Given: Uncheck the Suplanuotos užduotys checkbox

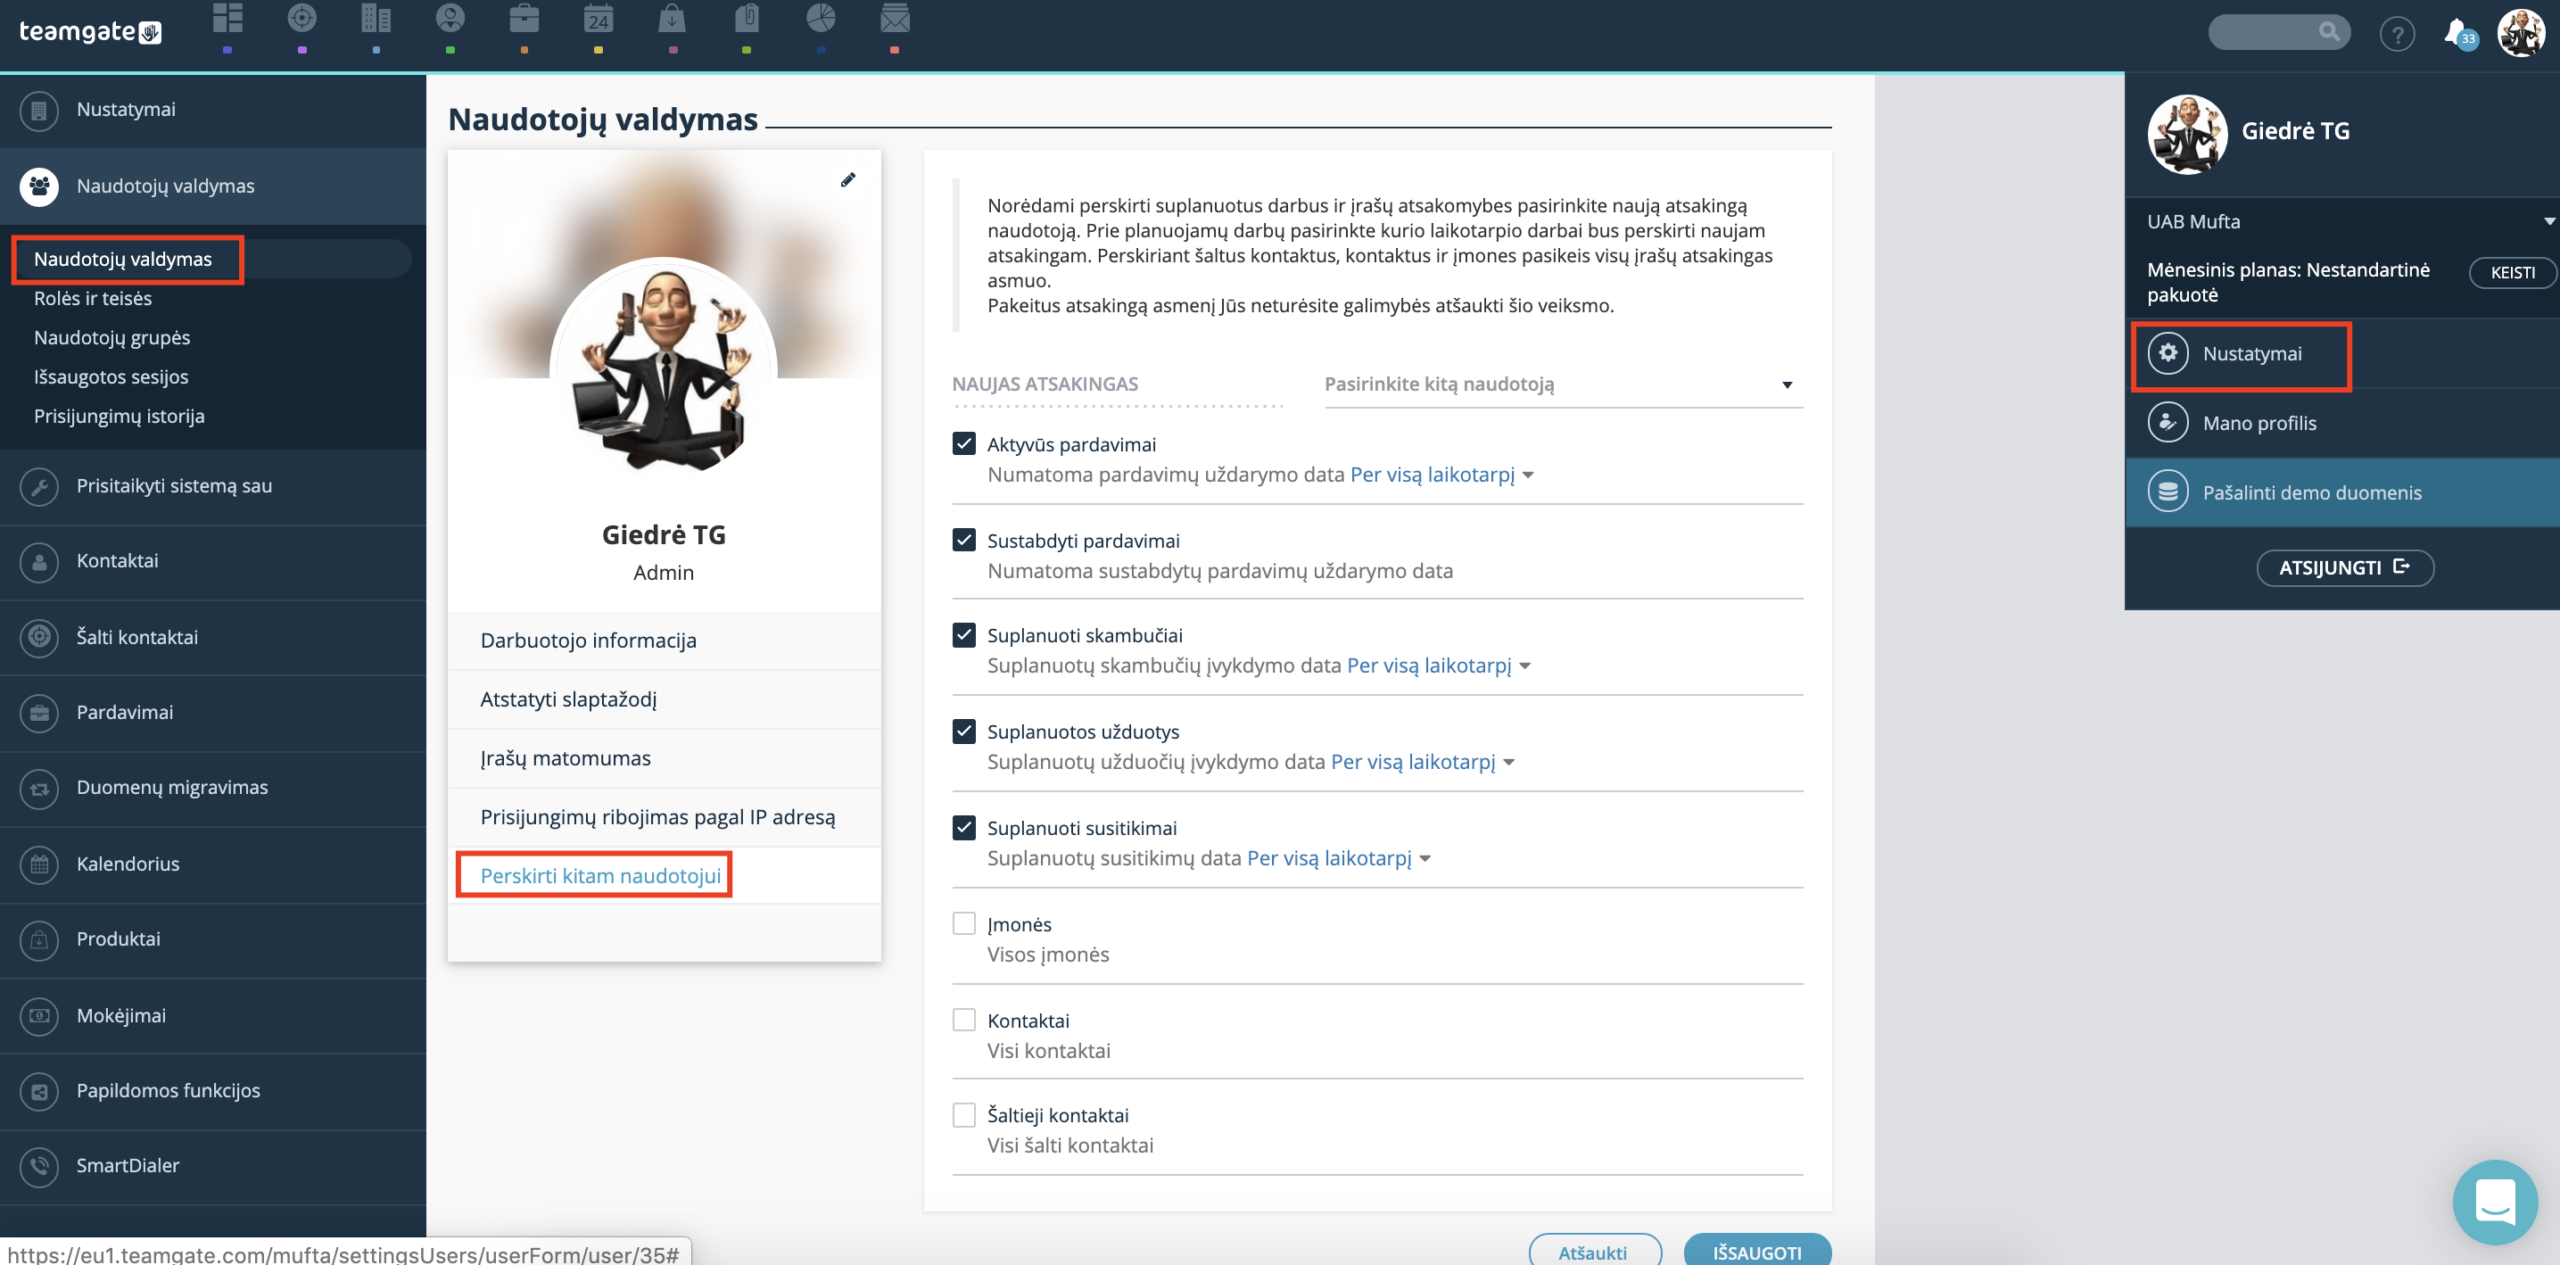Looking at the screenshot, I should pyautogui.click(x=964, y=731).
